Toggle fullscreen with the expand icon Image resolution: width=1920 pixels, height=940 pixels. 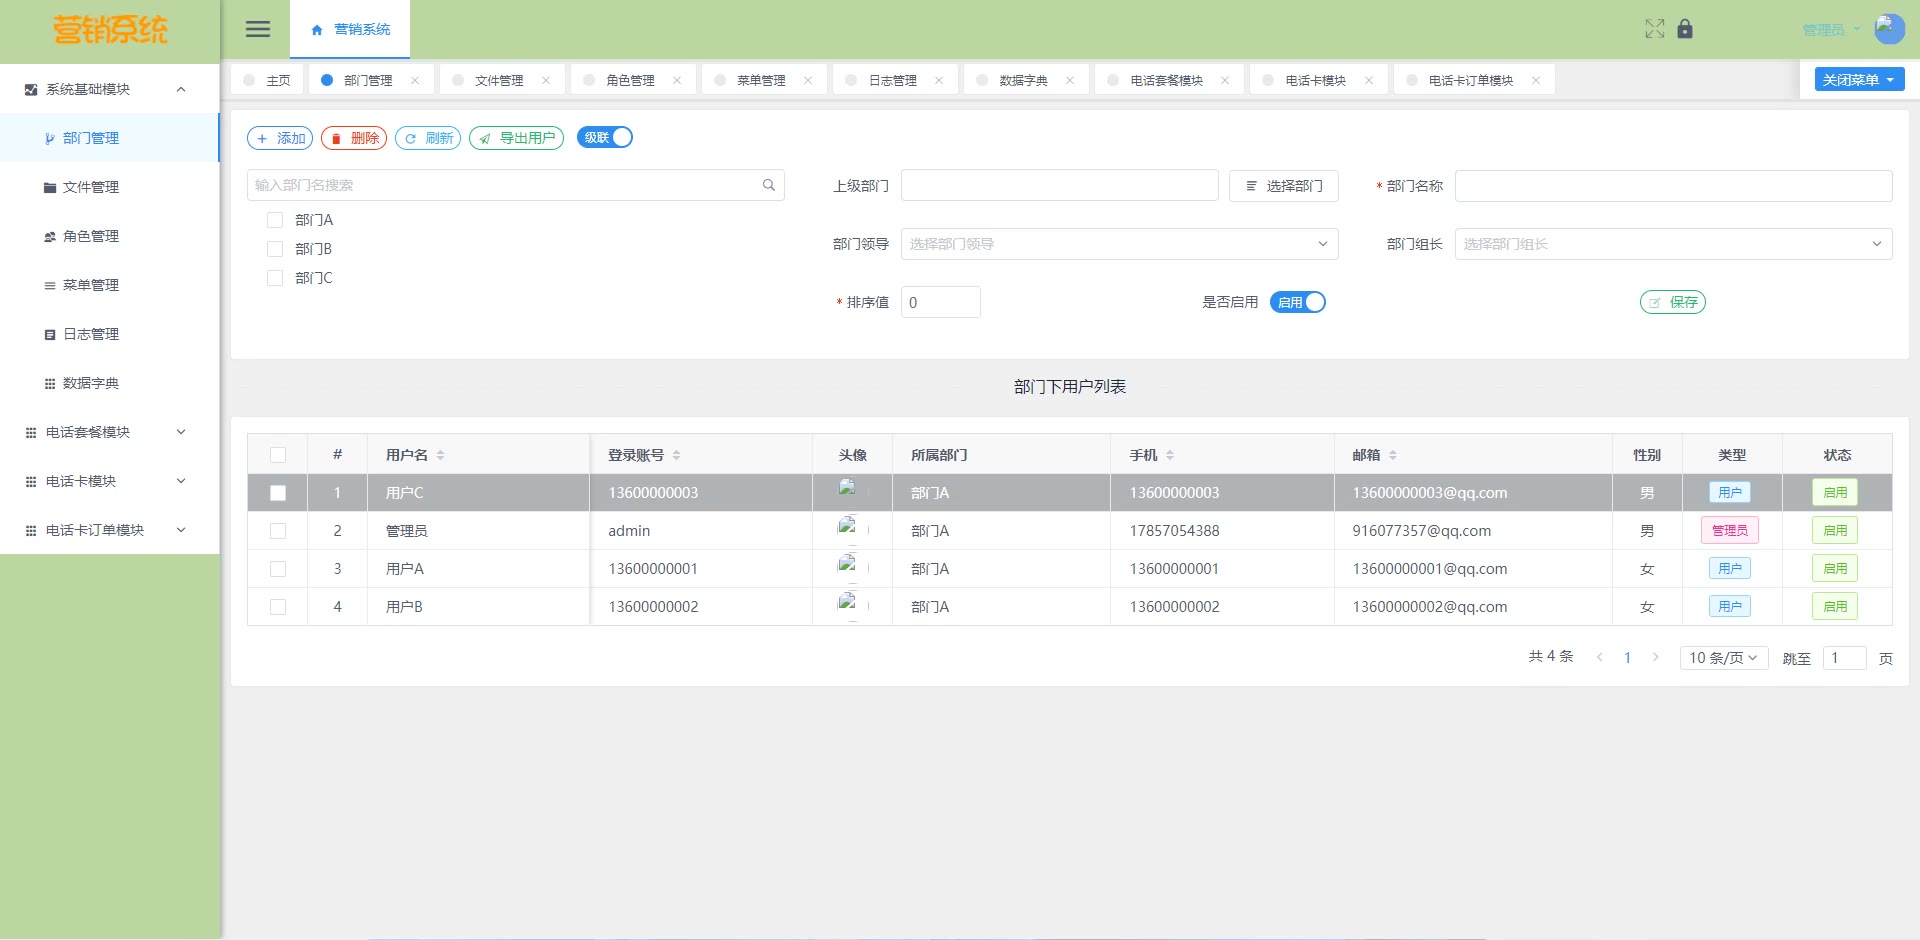point(1655,29)
